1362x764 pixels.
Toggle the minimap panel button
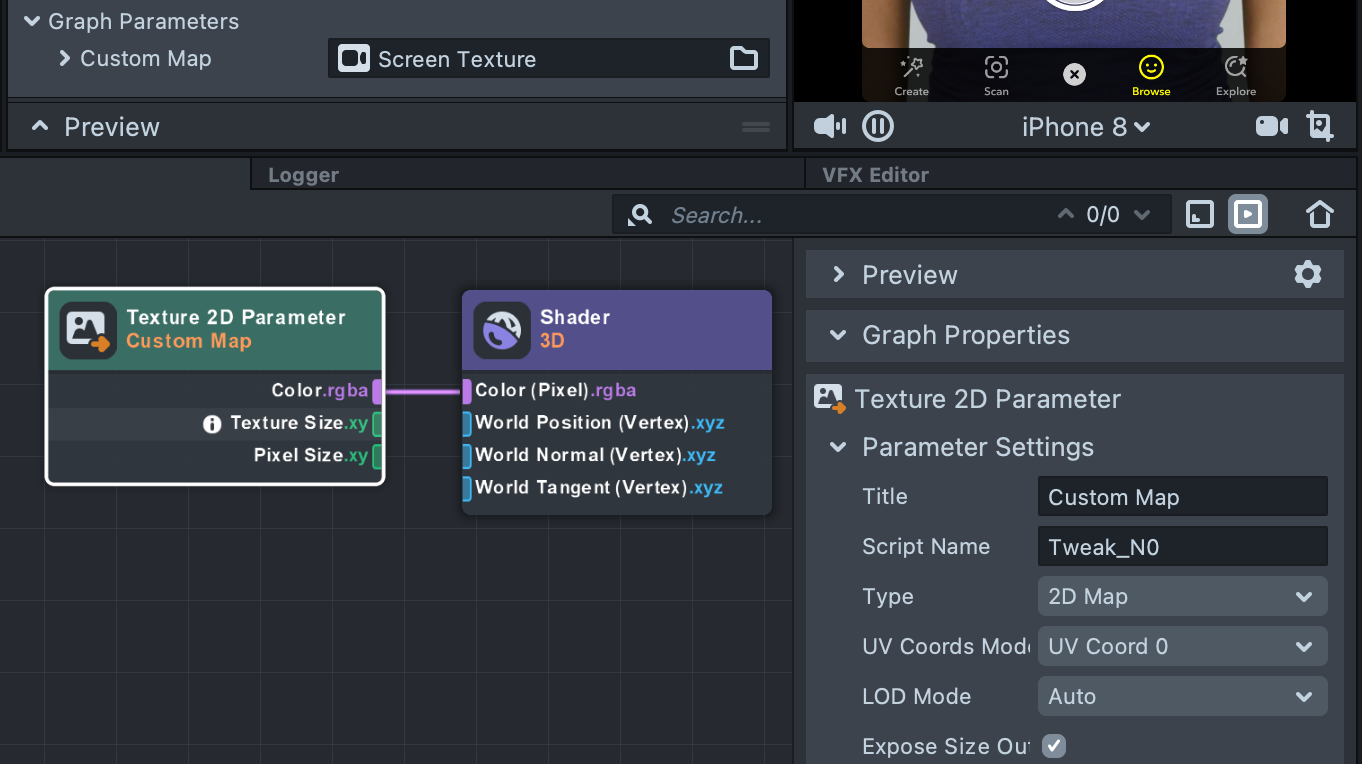[1199, 215]
